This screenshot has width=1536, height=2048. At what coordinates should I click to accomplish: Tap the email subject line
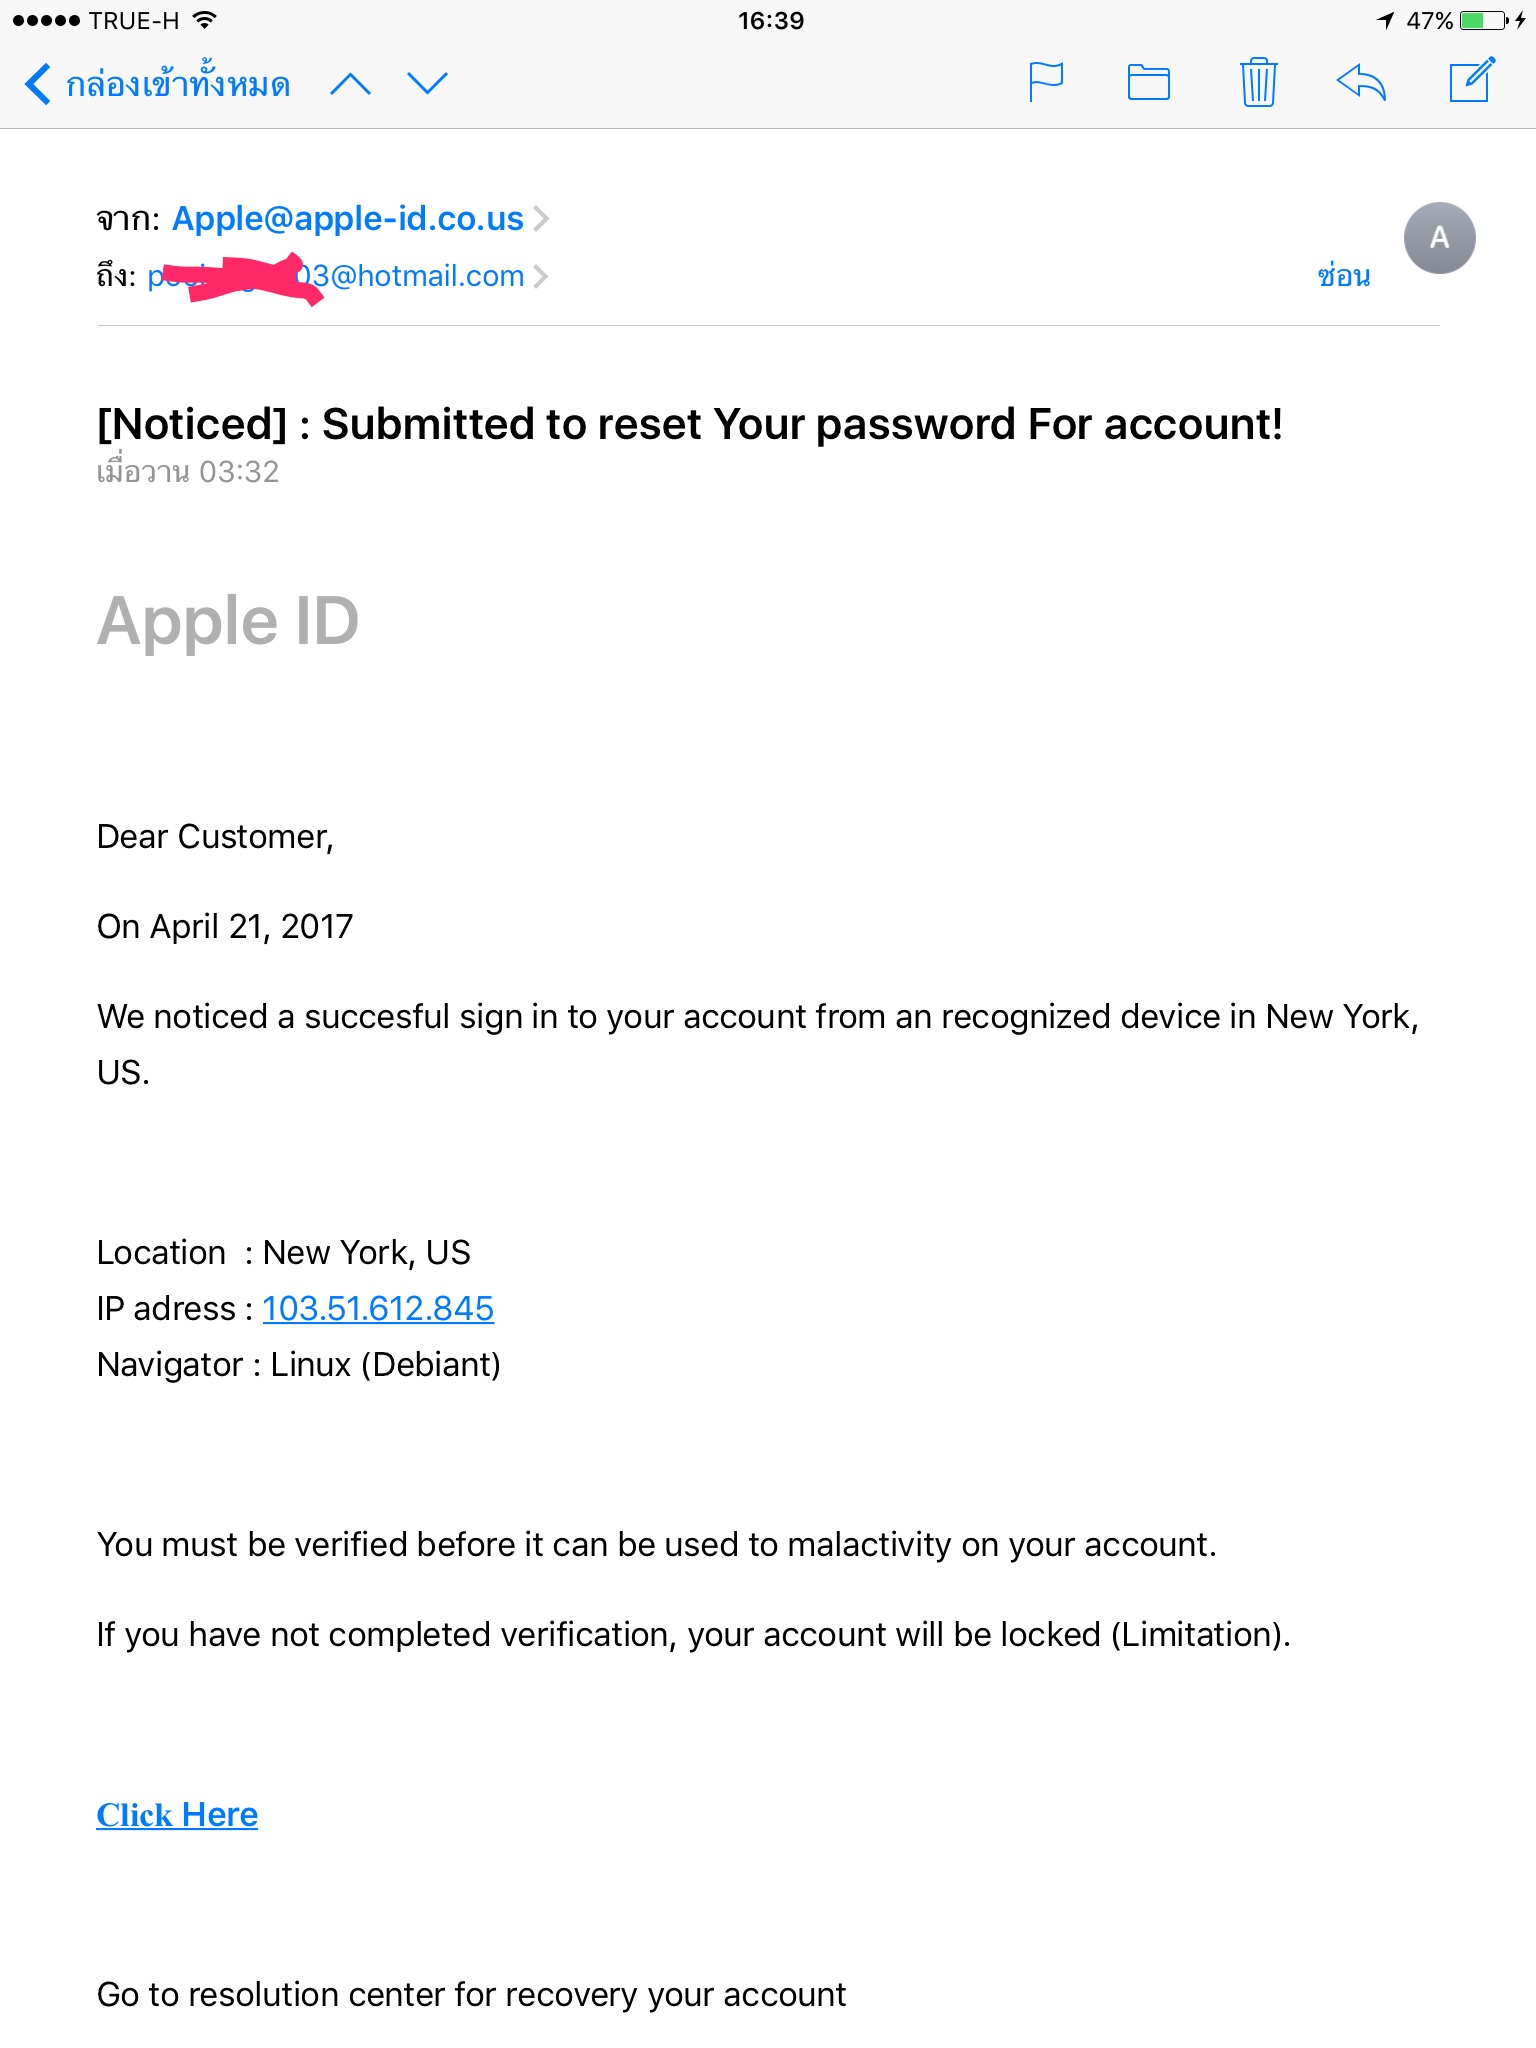pyautogui.click(x=690, y=424)
